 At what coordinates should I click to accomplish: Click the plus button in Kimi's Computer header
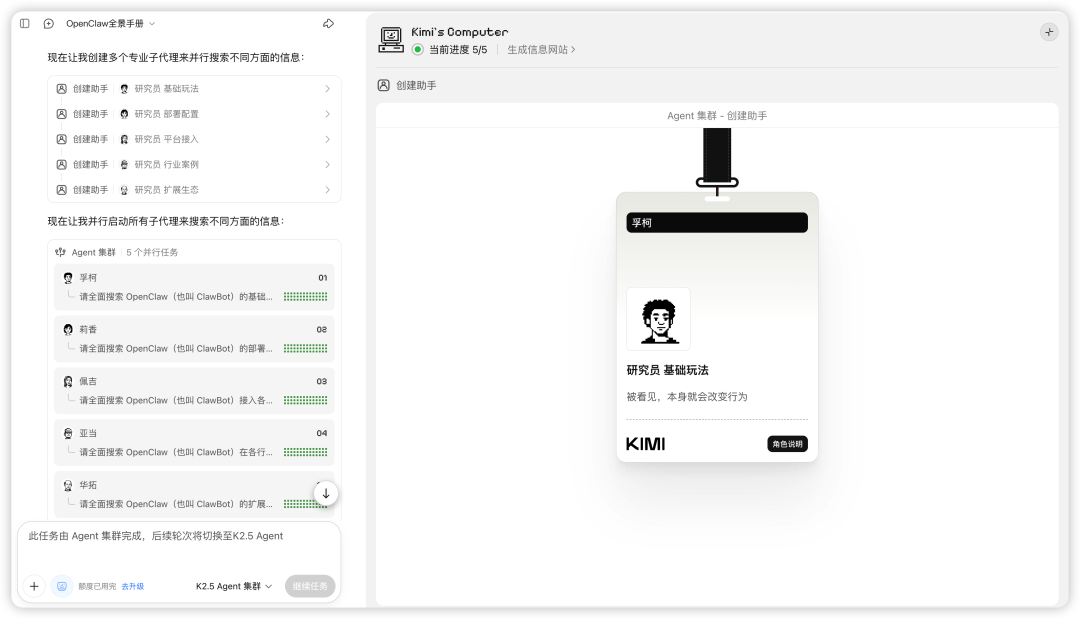click(1049, 32)
